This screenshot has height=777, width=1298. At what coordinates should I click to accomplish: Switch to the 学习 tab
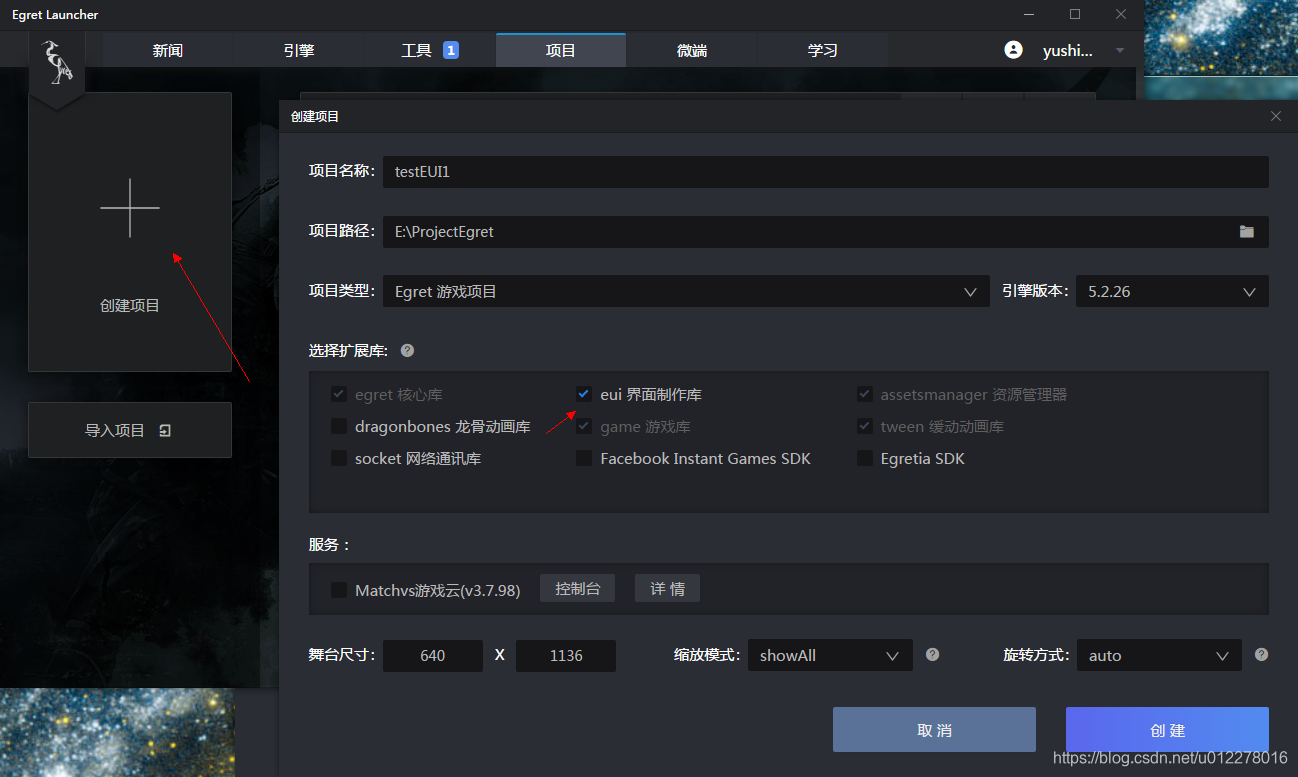(x=822, y=49)
